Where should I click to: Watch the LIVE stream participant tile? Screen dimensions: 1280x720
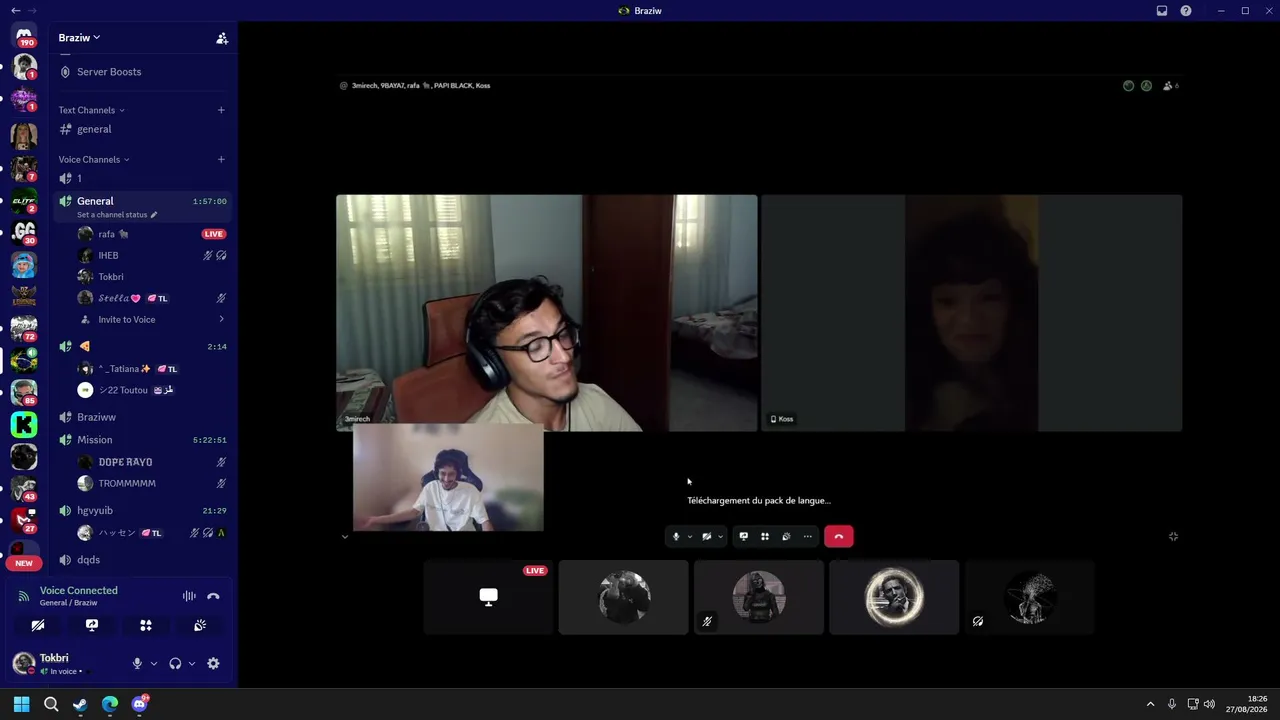coord(488,597)
